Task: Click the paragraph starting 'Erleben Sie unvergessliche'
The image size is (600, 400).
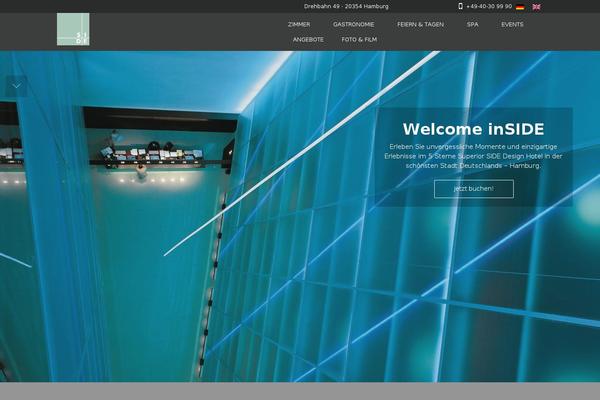Action: 473,156
